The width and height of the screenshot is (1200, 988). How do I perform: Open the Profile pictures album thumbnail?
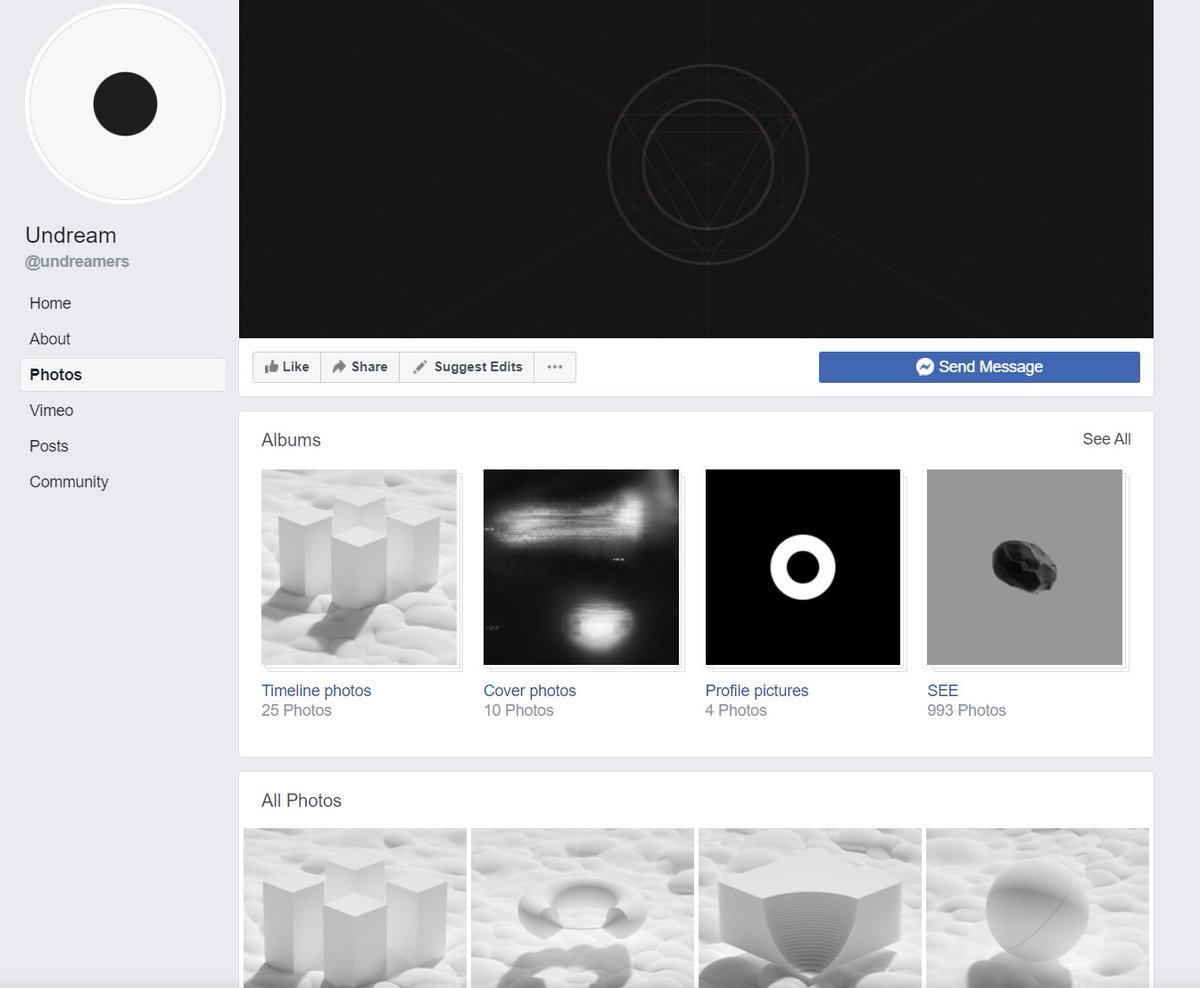point(803,567)
